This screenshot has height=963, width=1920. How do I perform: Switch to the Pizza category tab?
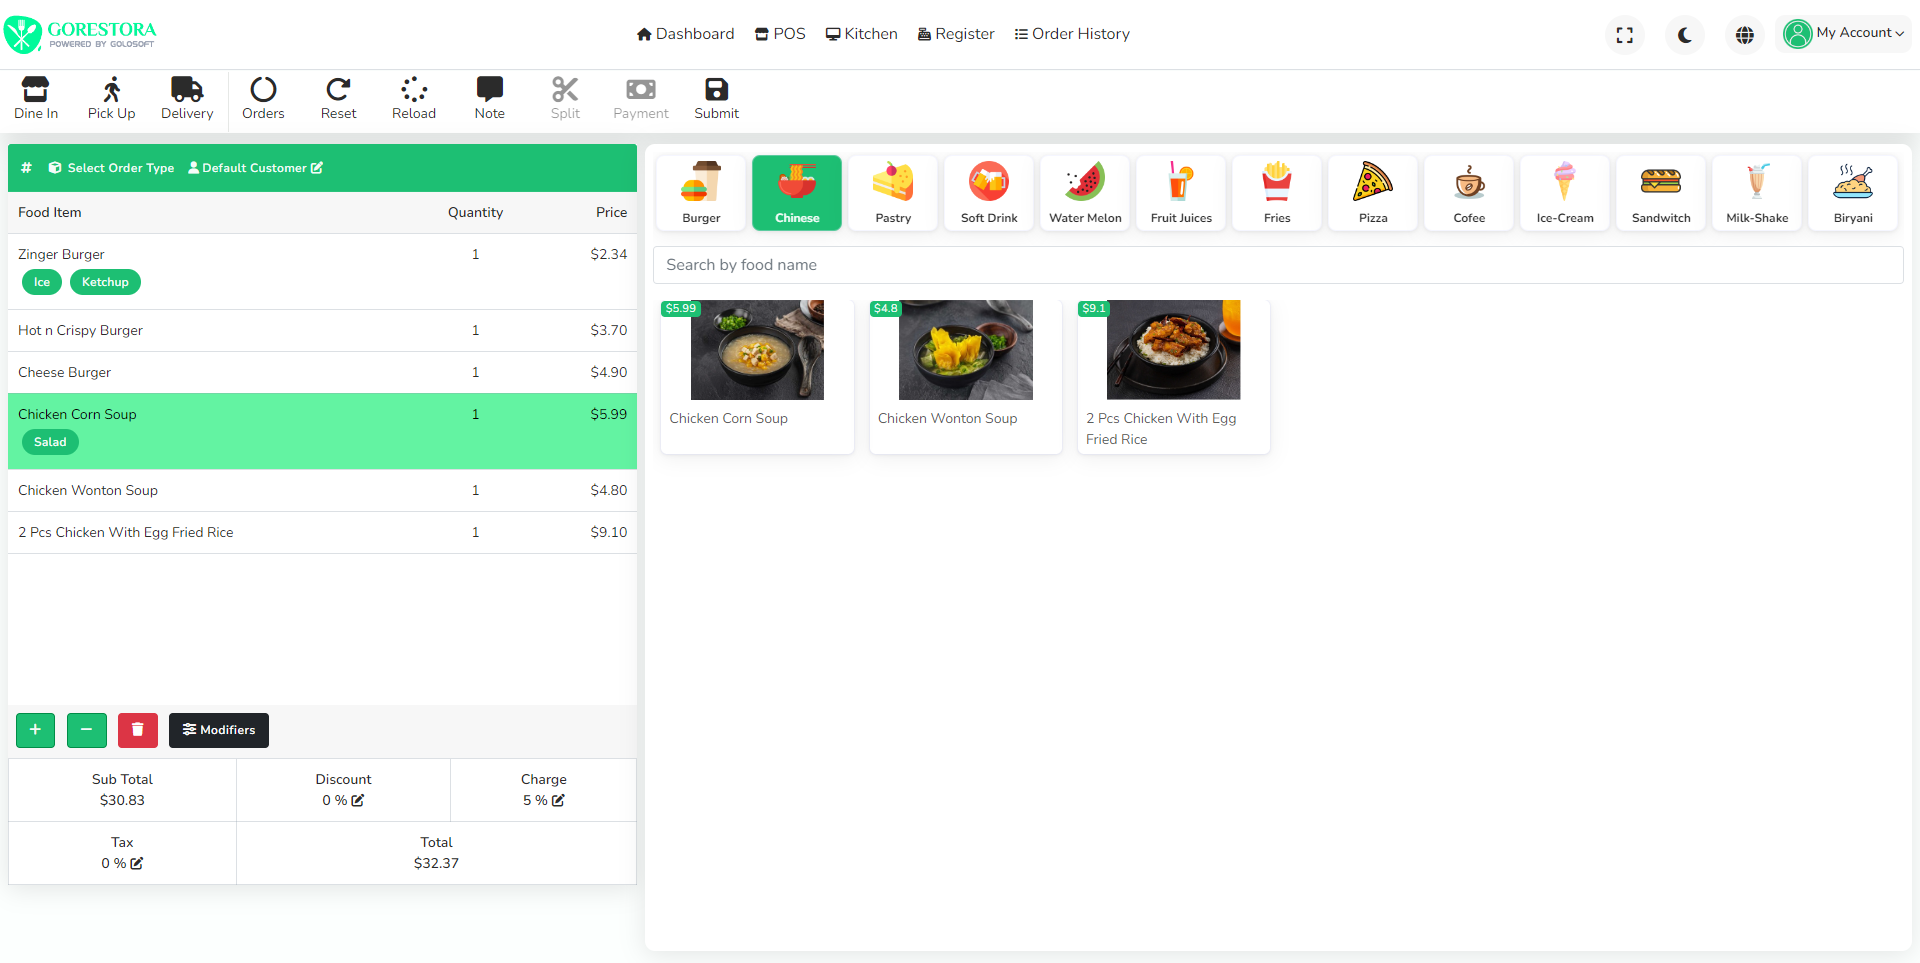coord(1372,192)
